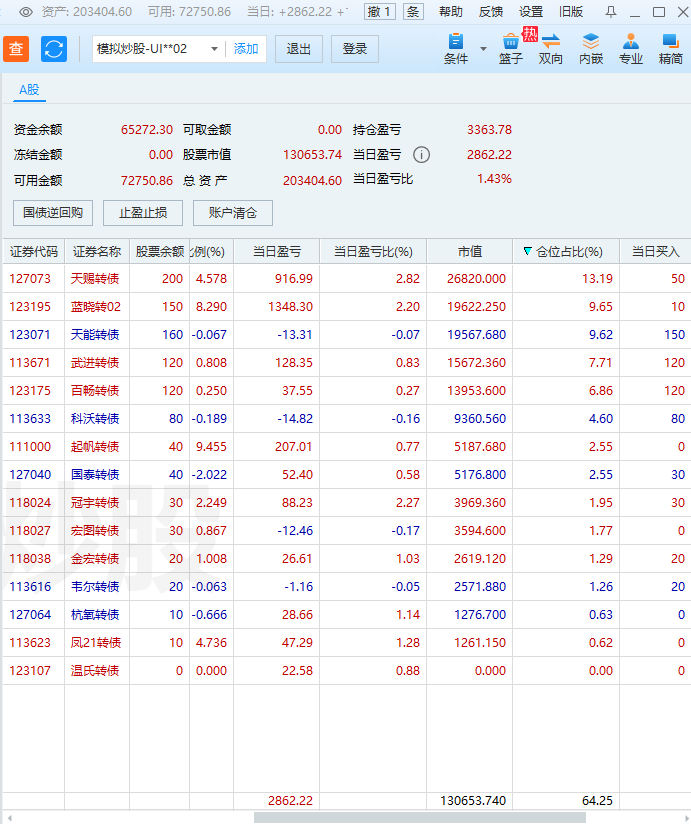The image size is (691, 824).
Task: Open the 篮子 basket trading tool
Action: (x=511, y=49)
